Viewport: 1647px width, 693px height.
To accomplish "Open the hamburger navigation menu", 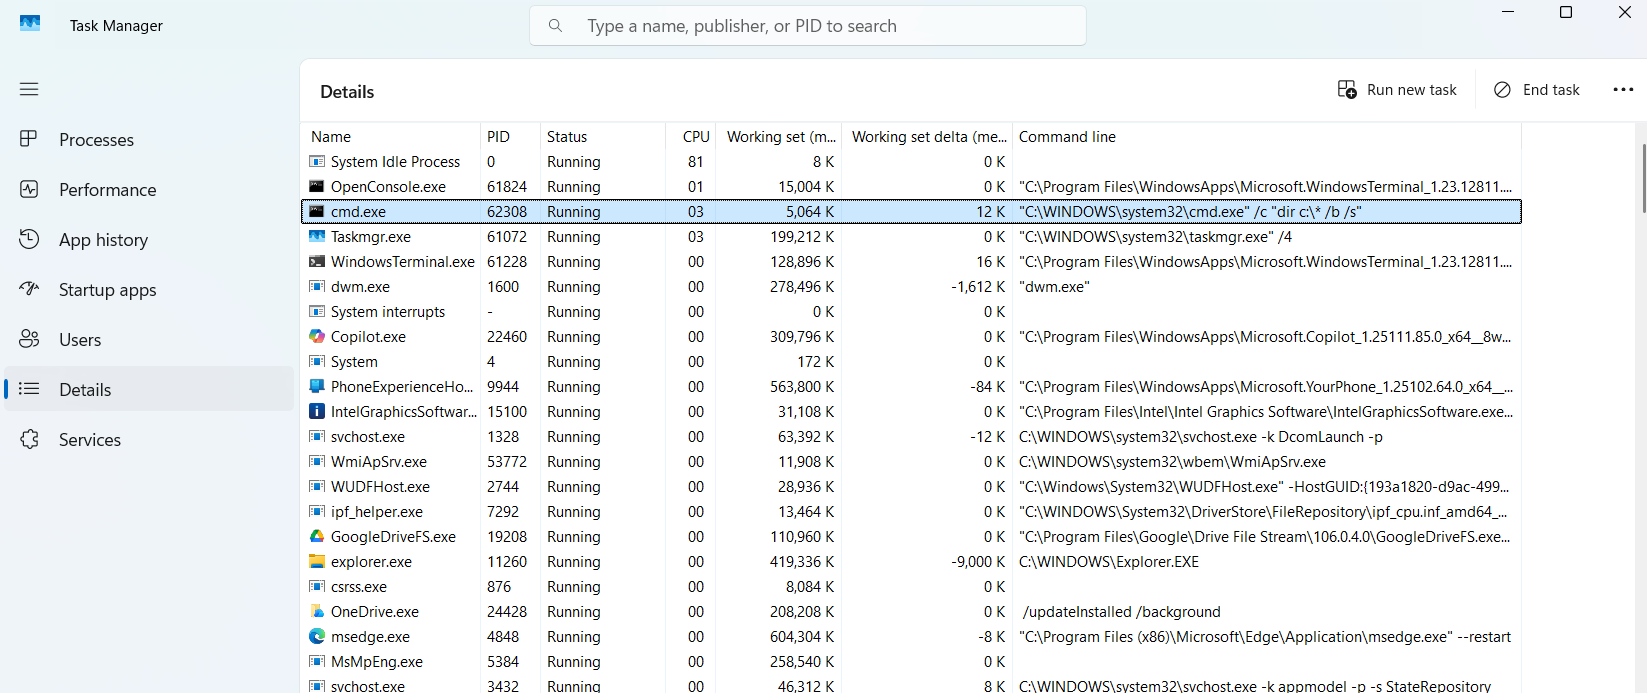I will 29,89.
